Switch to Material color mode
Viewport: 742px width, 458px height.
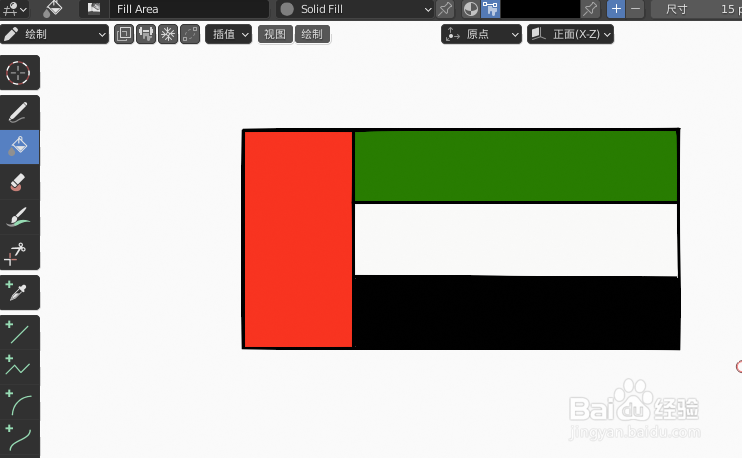coord(471,9)
